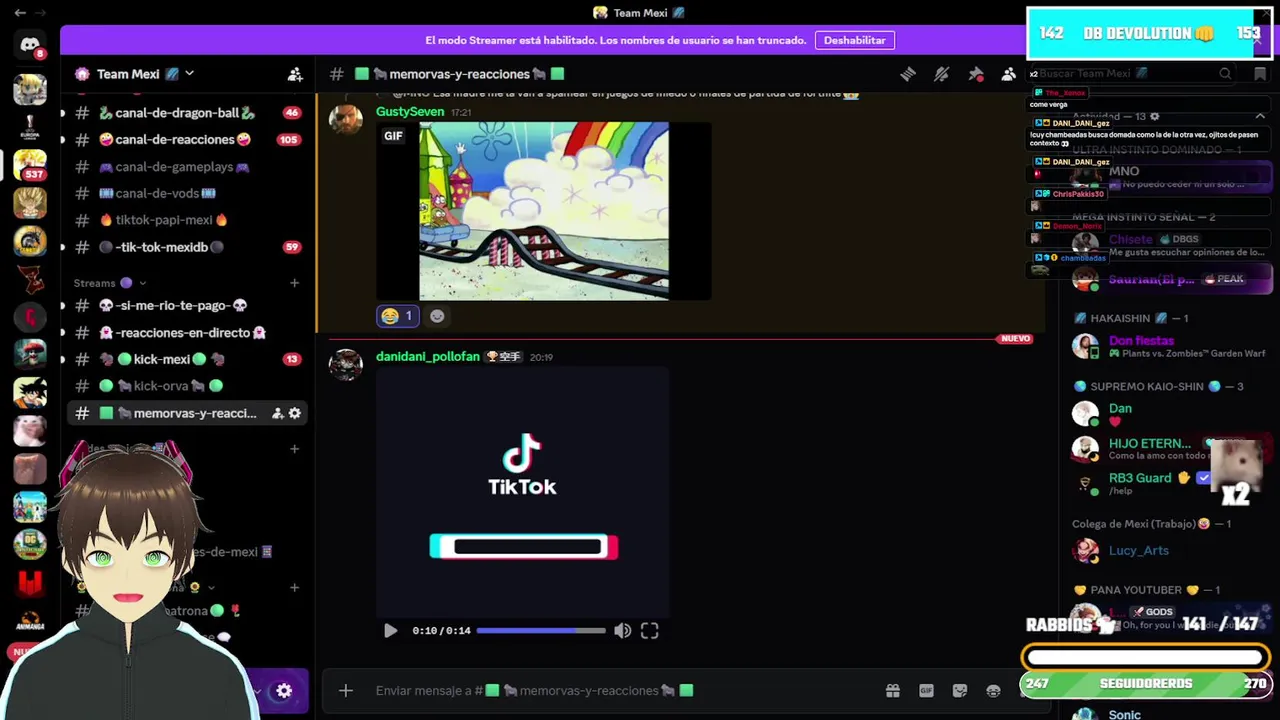Open the sticker picker icon

coord(960,690)
